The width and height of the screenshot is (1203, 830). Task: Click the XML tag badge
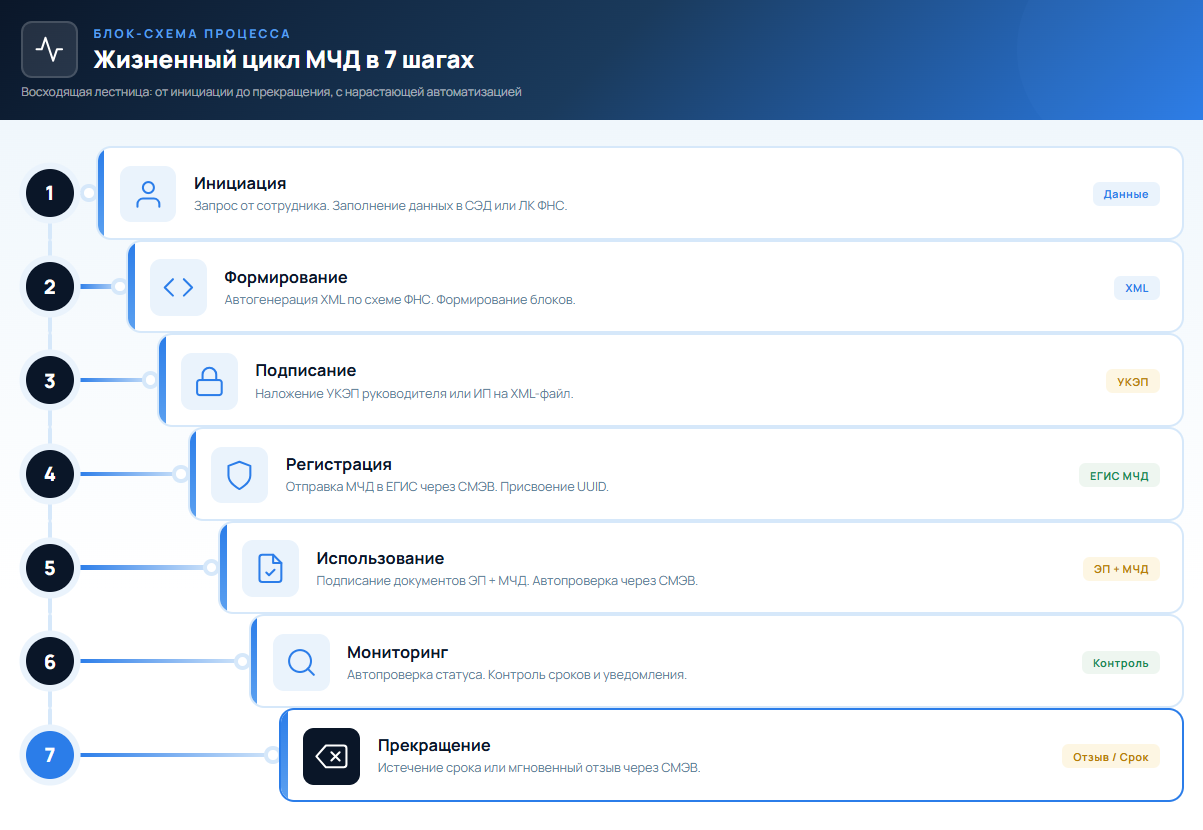[x=1137, y=288]
